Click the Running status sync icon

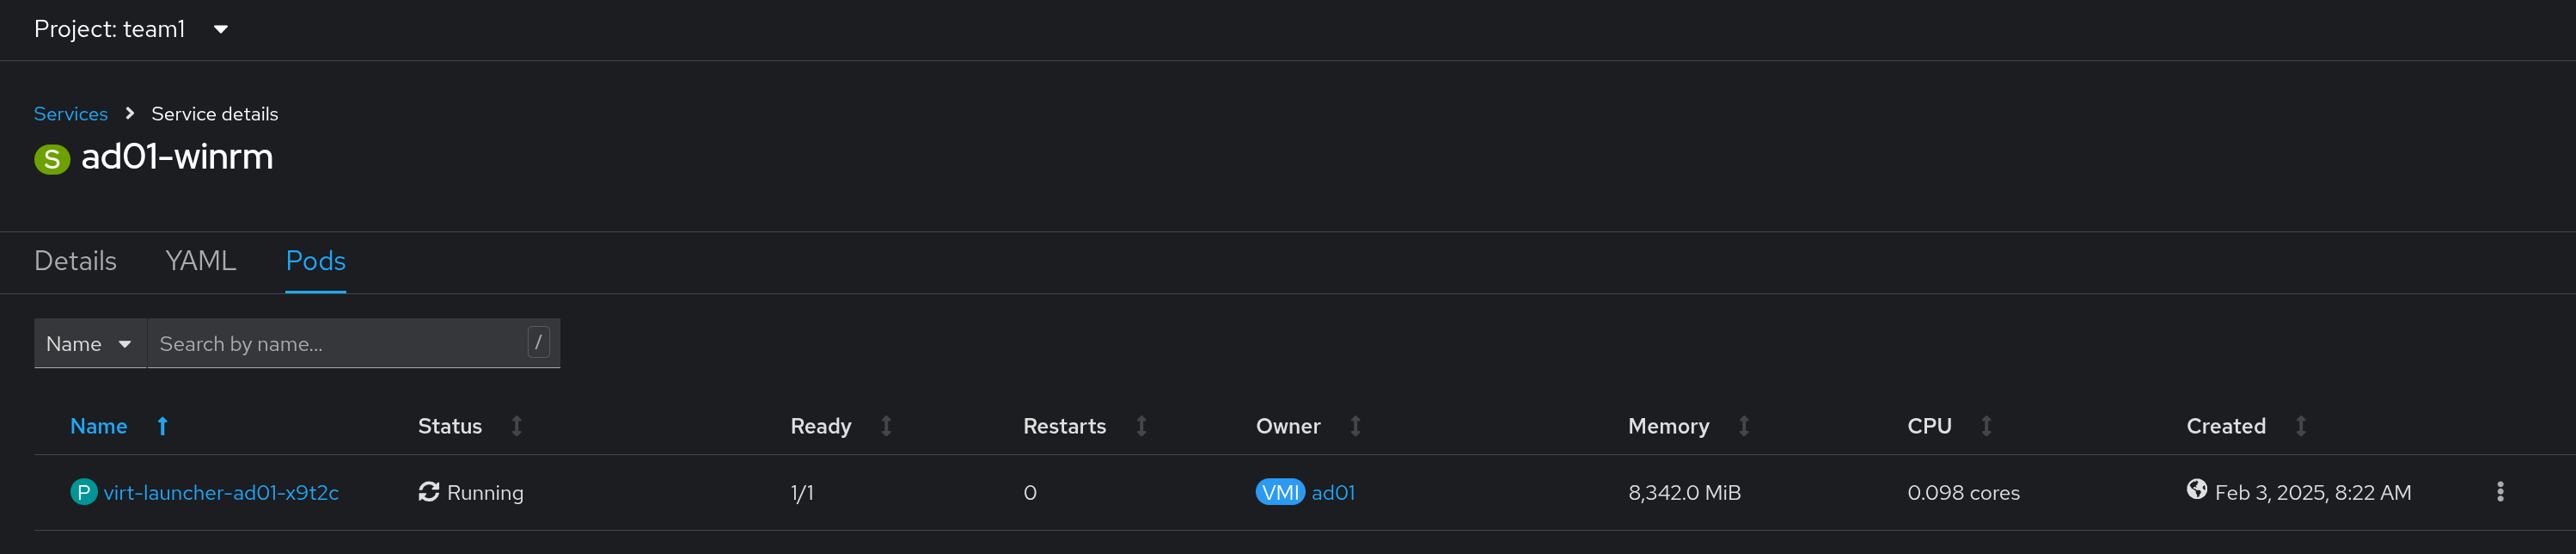429,492
